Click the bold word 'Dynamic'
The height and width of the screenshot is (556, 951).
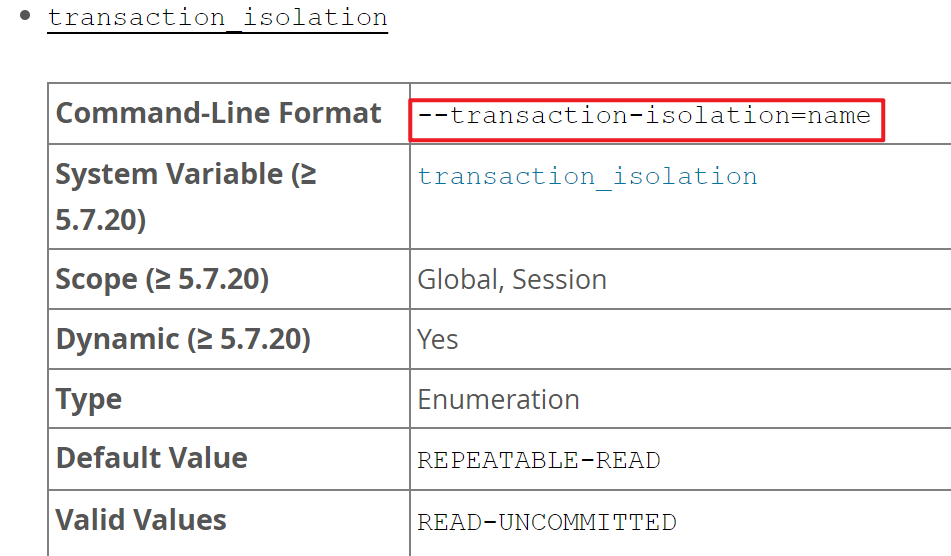coord(117,339)
